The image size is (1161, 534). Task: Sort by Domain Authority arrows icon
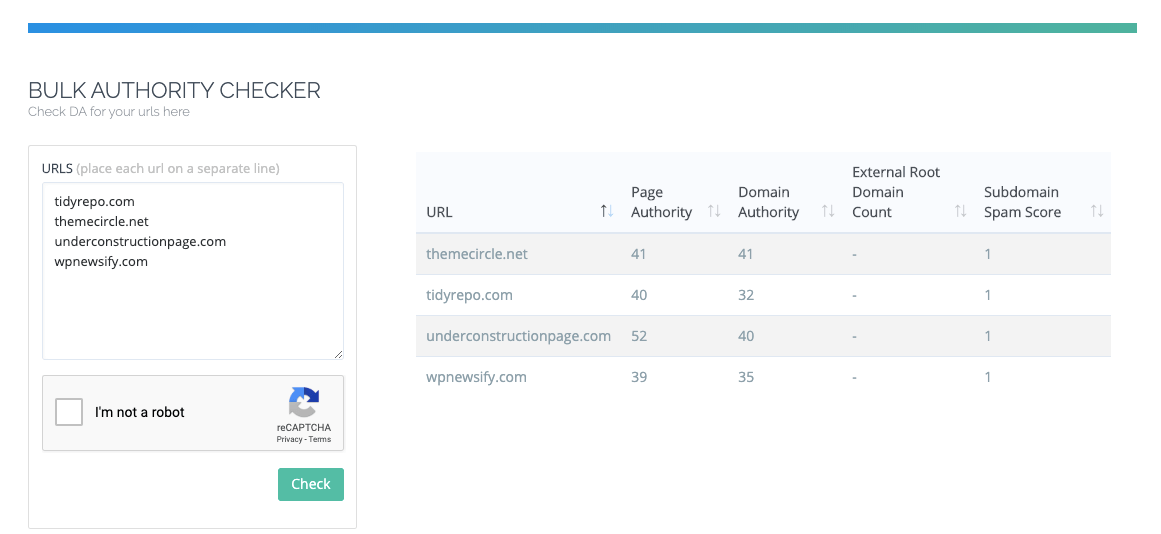[x=828, y=212]
